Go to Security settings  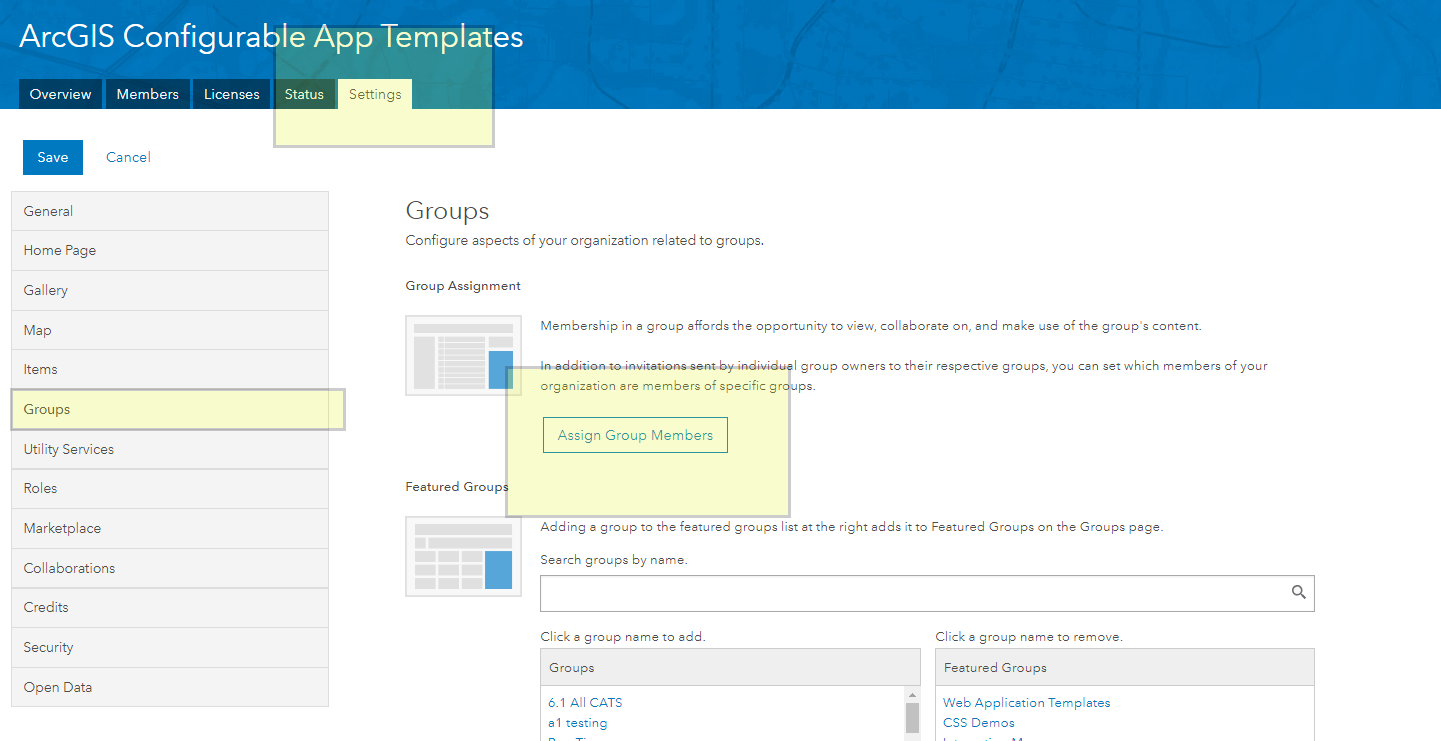pos(170,647)
